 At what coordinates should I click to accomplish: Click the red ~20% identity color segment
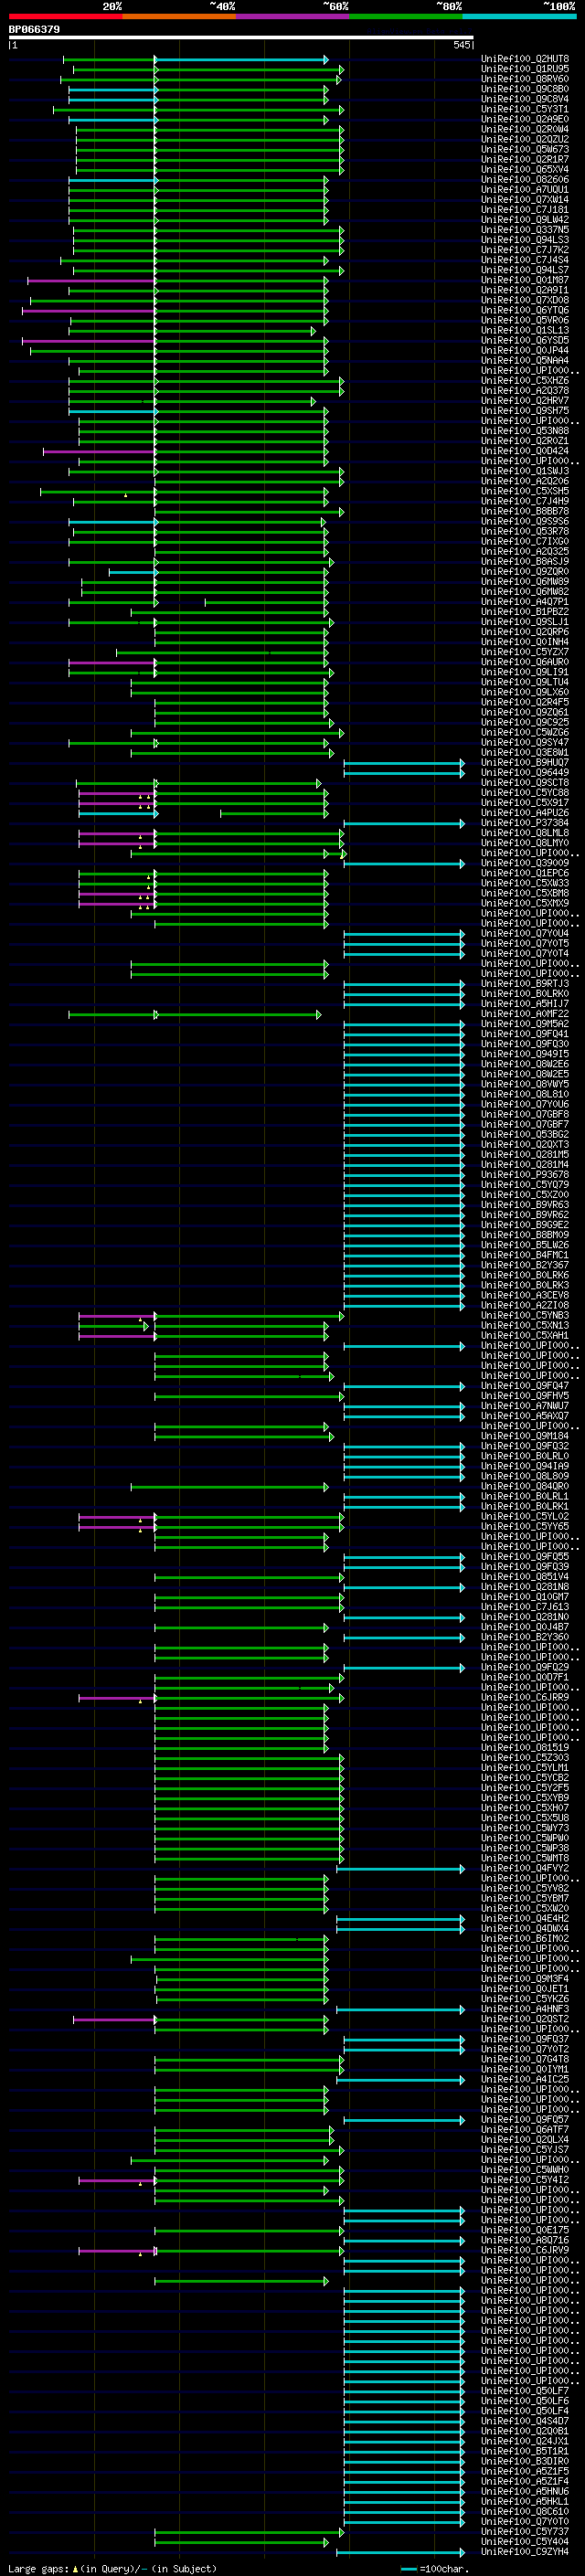coord(65,16)
